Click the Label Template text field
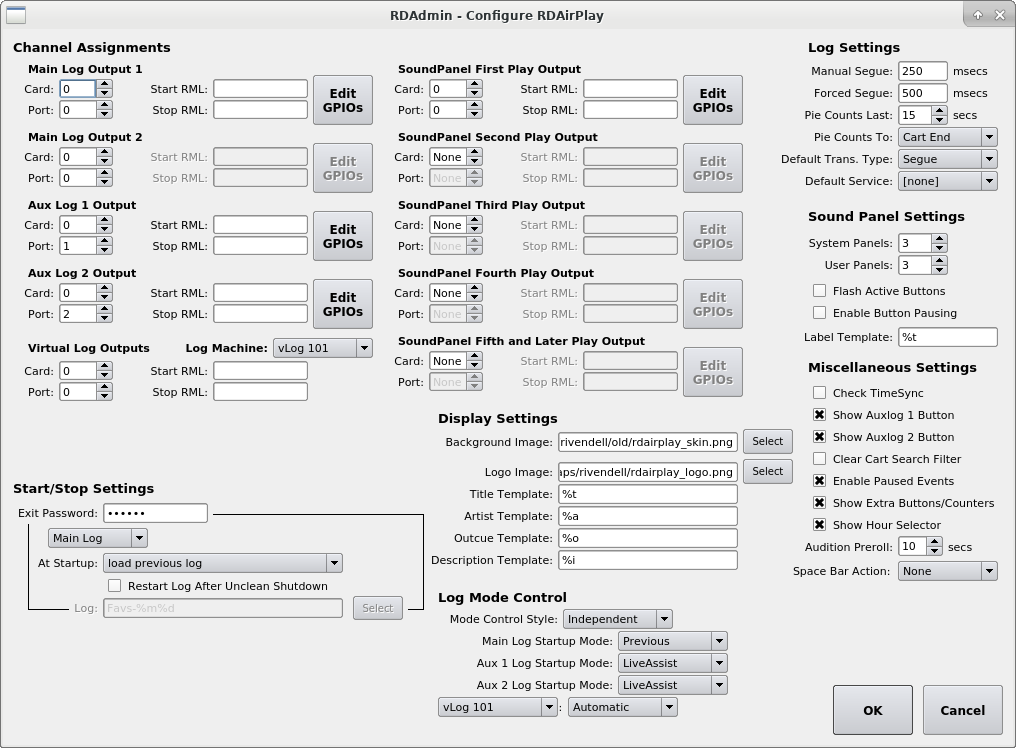Screen dimensions: 1016x748 point(947,337)
